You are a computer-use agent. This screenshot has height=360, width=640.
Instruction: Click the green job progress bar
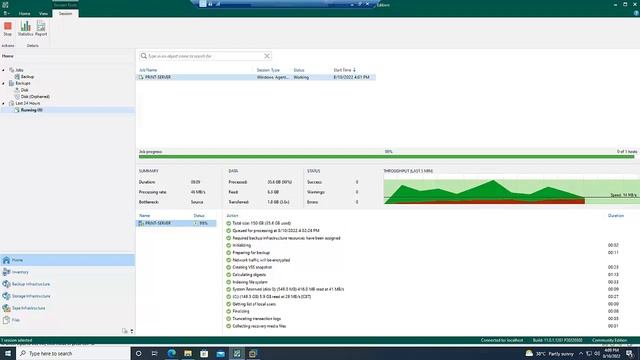click(387, 157)
